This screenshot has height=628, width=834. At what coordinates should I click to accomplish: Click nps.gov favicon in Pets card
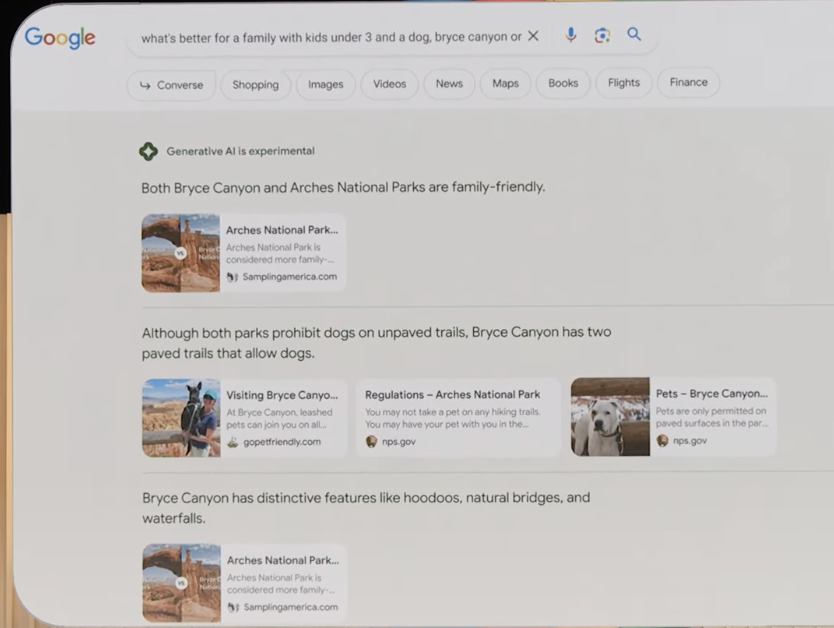662,440
